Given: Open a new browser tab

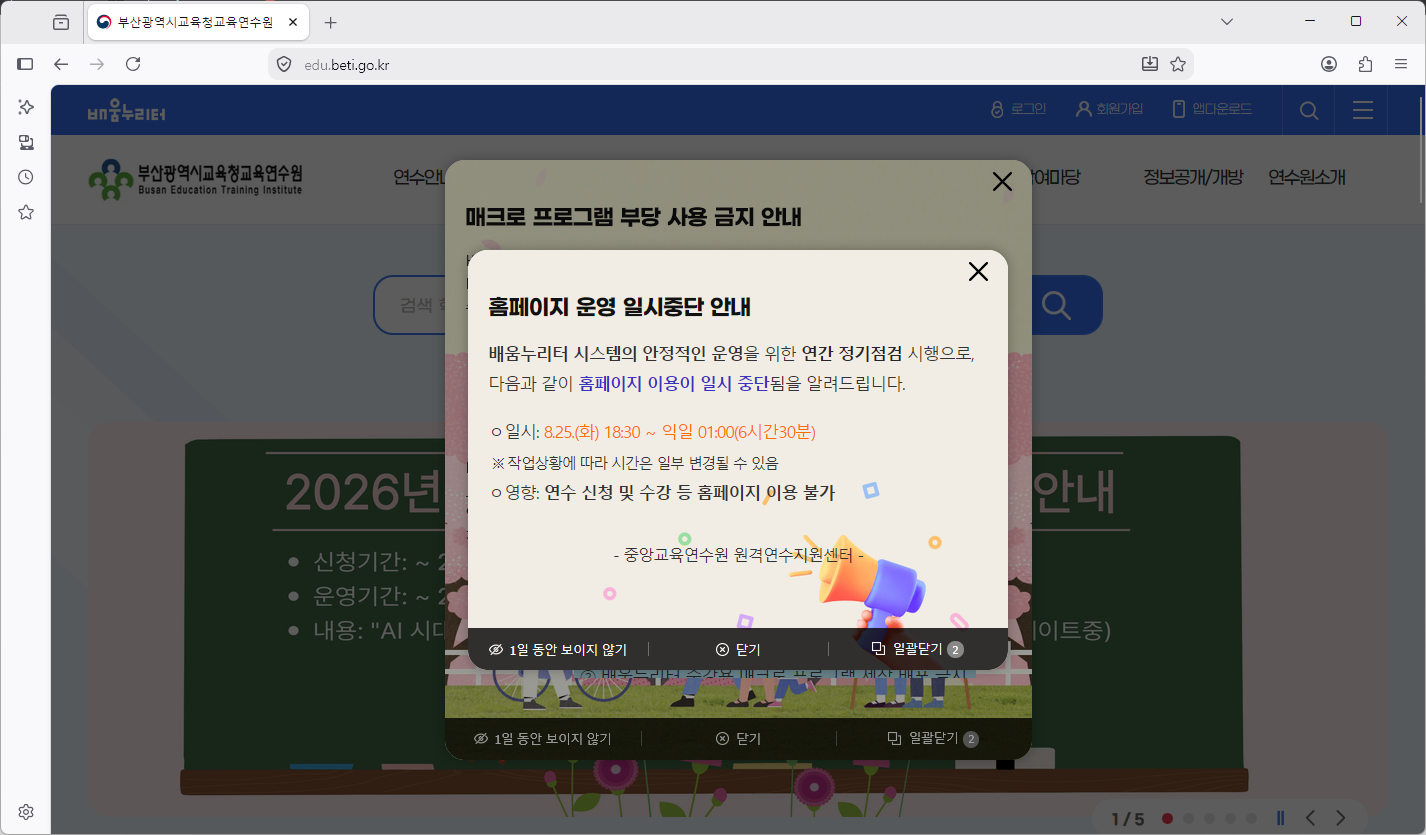Looking at the screenshot, I should pos(331,22).
